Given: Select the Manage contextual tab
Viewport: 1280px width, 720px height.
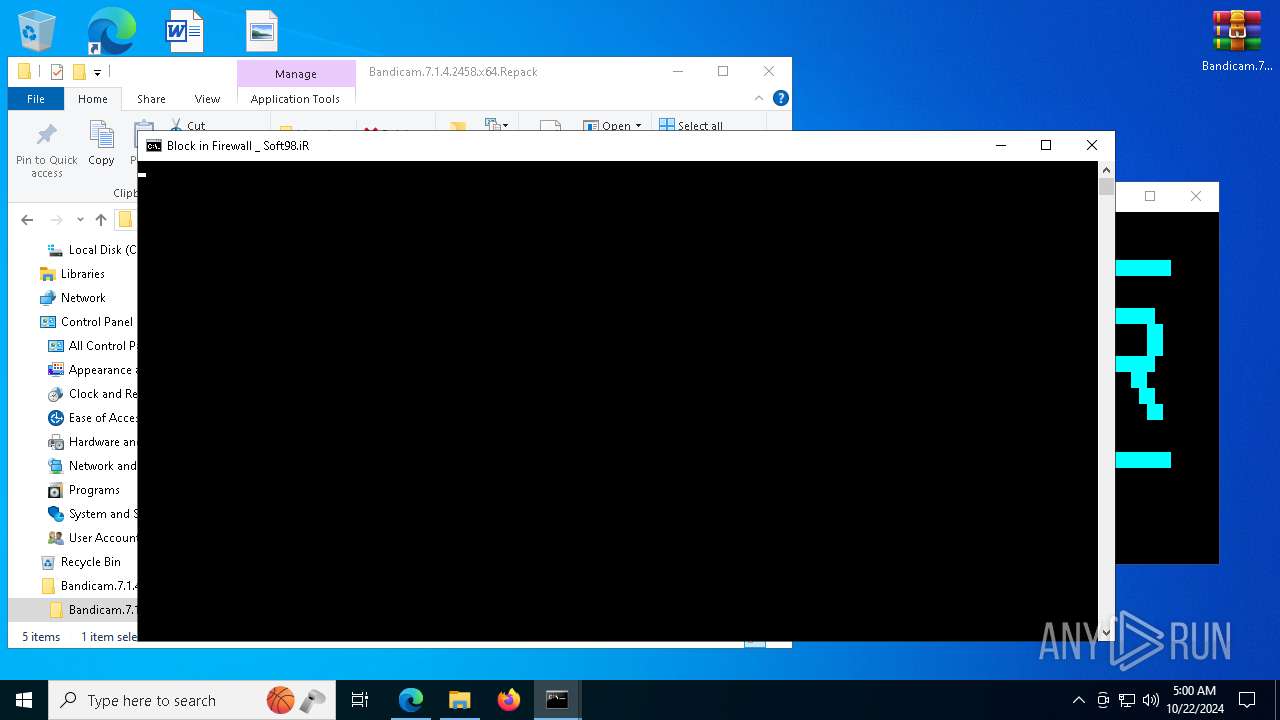Looking at the screenshot, I should [x=296, y=73].
